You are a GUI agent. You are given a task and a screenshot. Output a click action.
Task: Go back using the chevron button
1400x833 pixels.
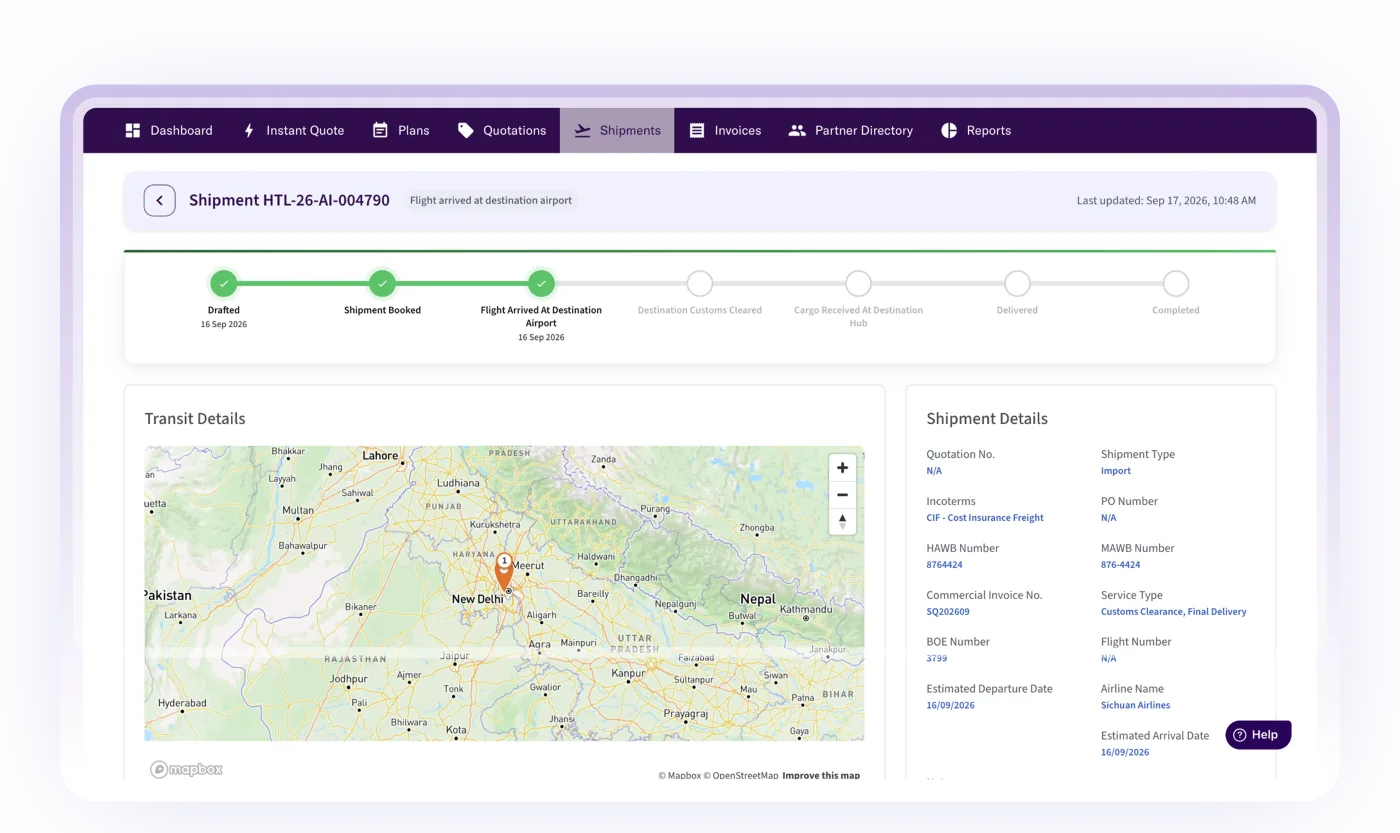coord(160,200)
